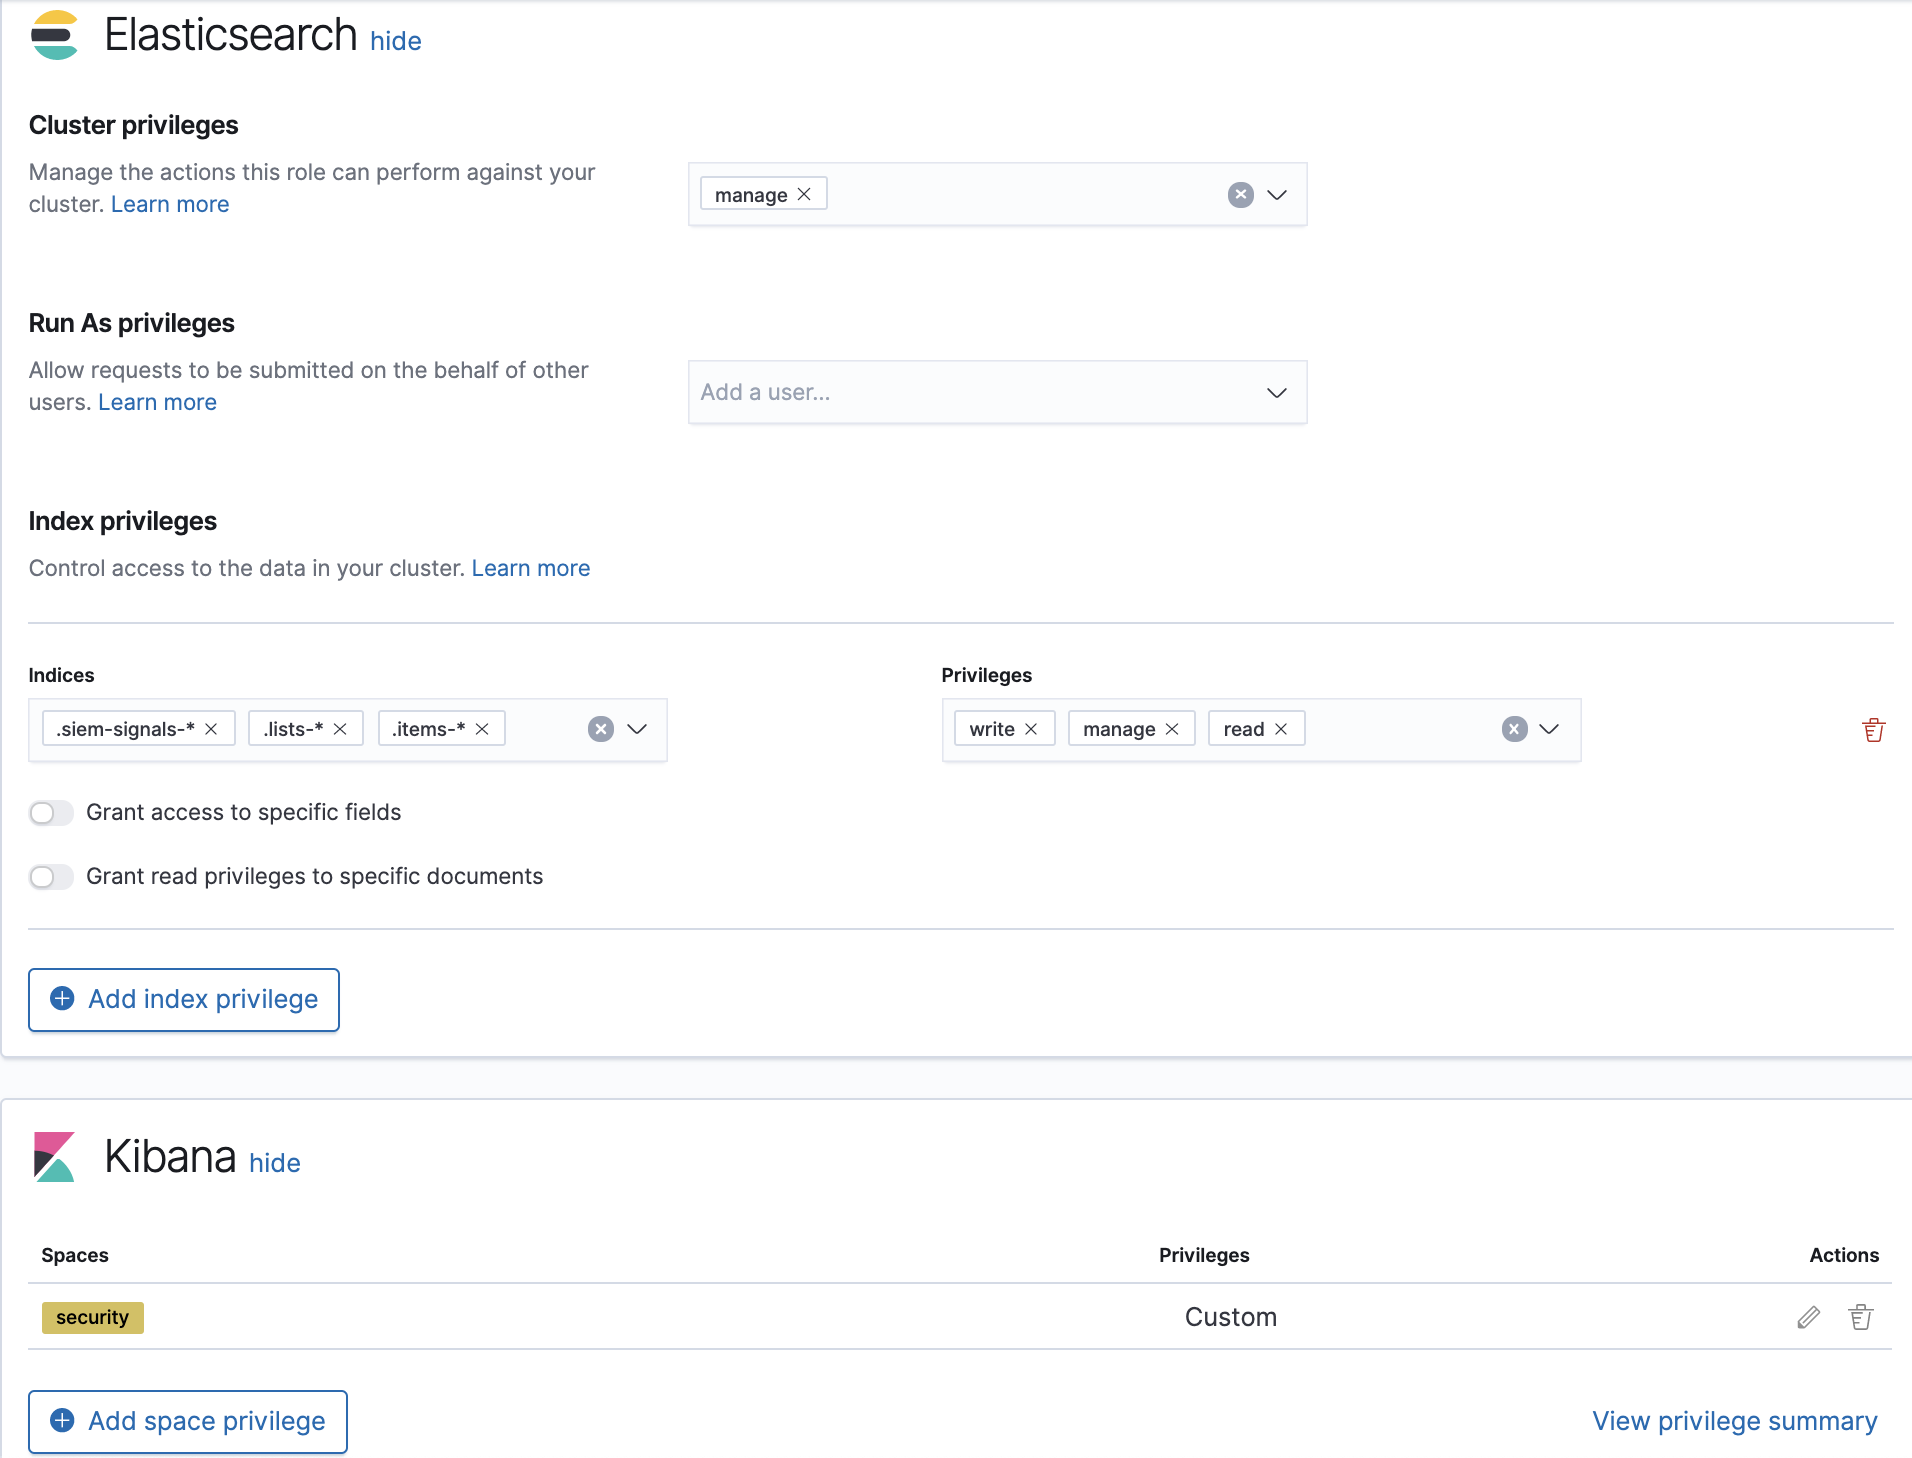Delete the security space privilege
The height and width of the screenshot is (1458, 1912).
(1860, 1317)
